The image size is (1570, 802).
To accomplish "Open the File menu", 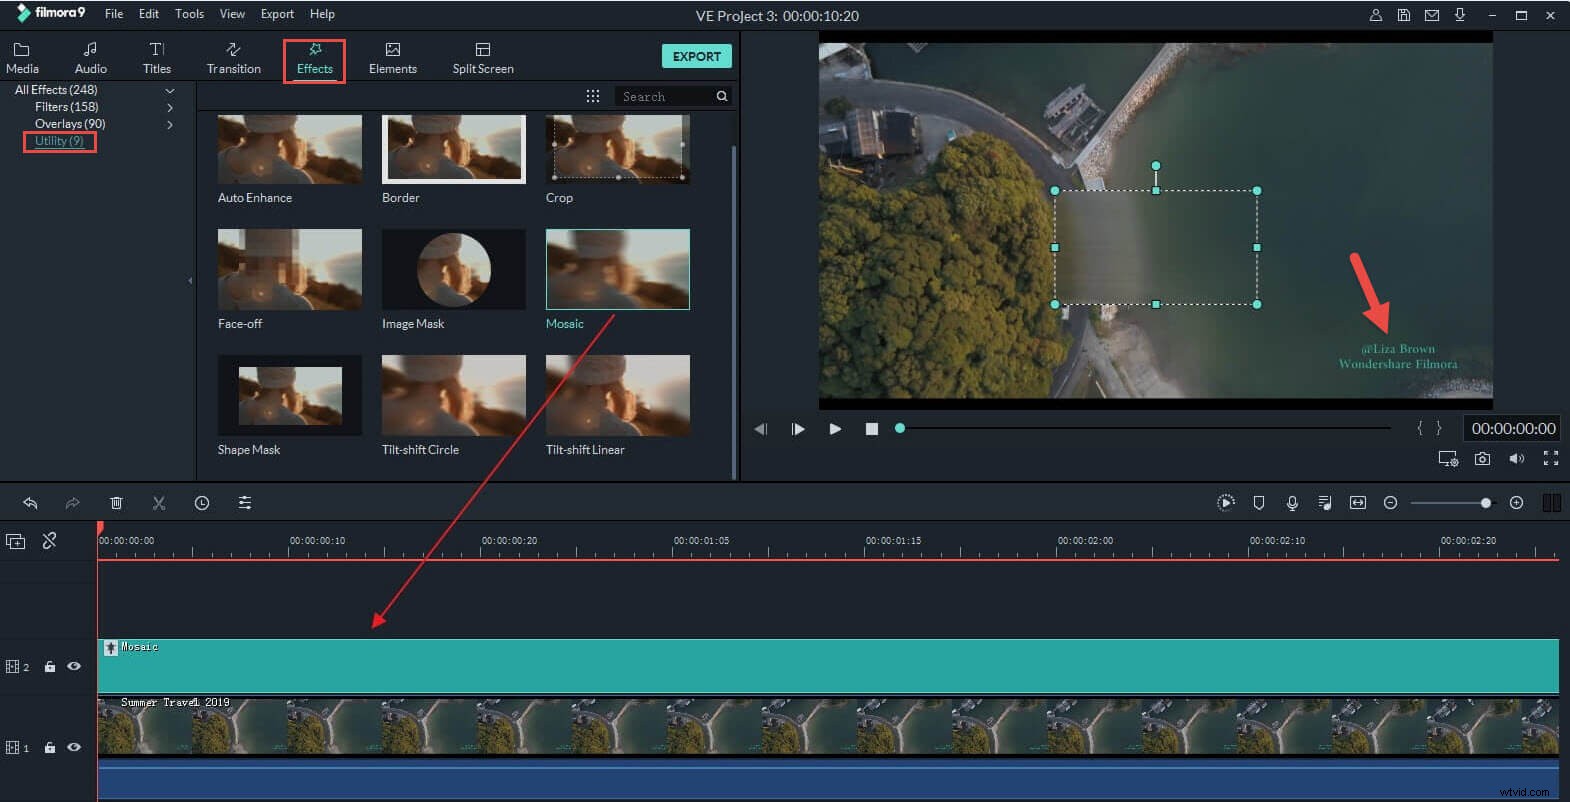I will 114,14.
